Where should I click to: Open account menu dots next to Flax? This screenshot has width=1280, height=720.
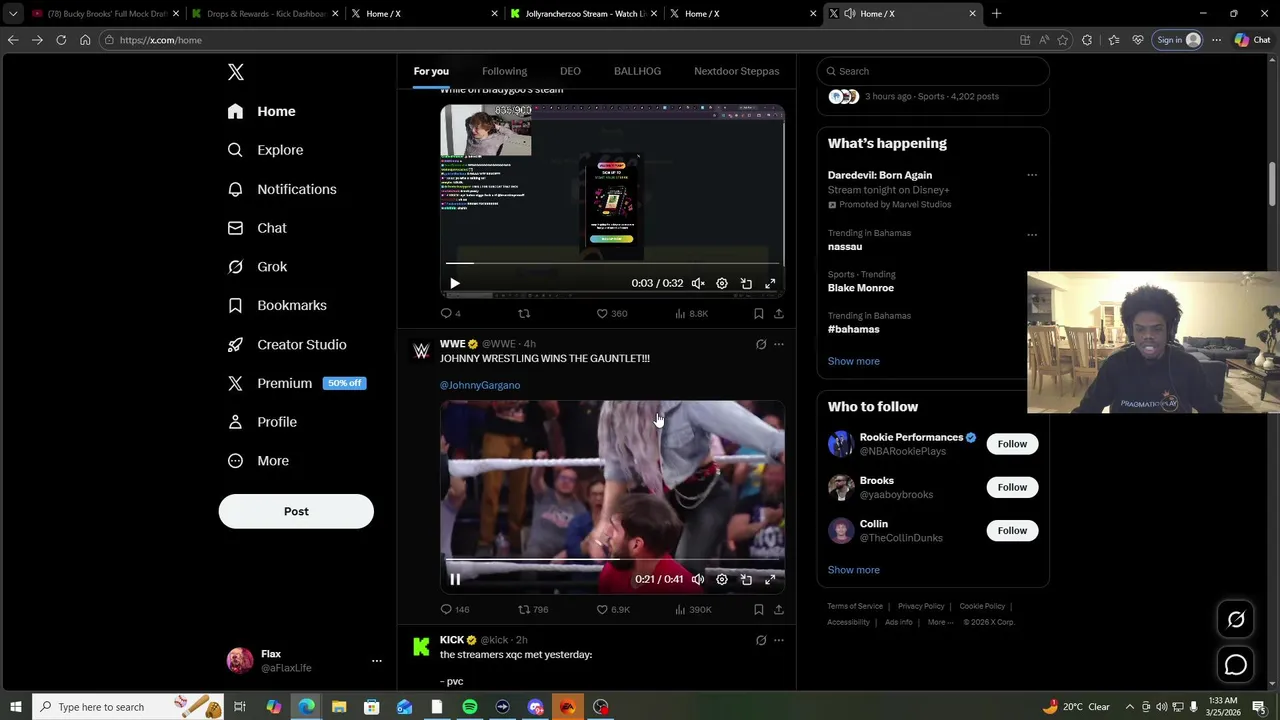[x=377, y=661]
